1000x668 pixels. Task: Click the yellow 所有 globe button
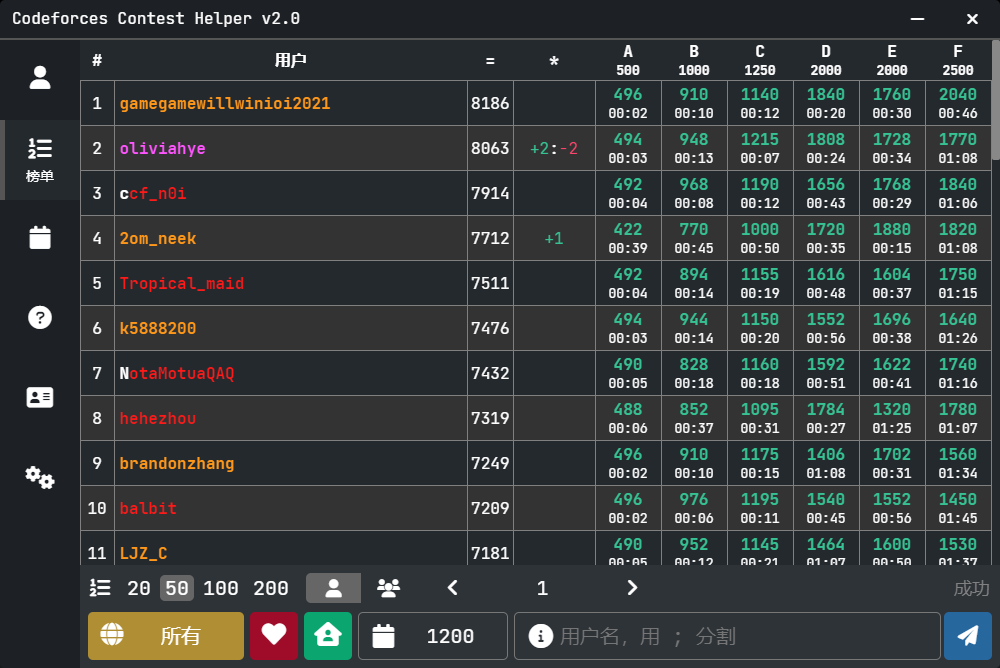pyautogui.click(x=166, y=636)
